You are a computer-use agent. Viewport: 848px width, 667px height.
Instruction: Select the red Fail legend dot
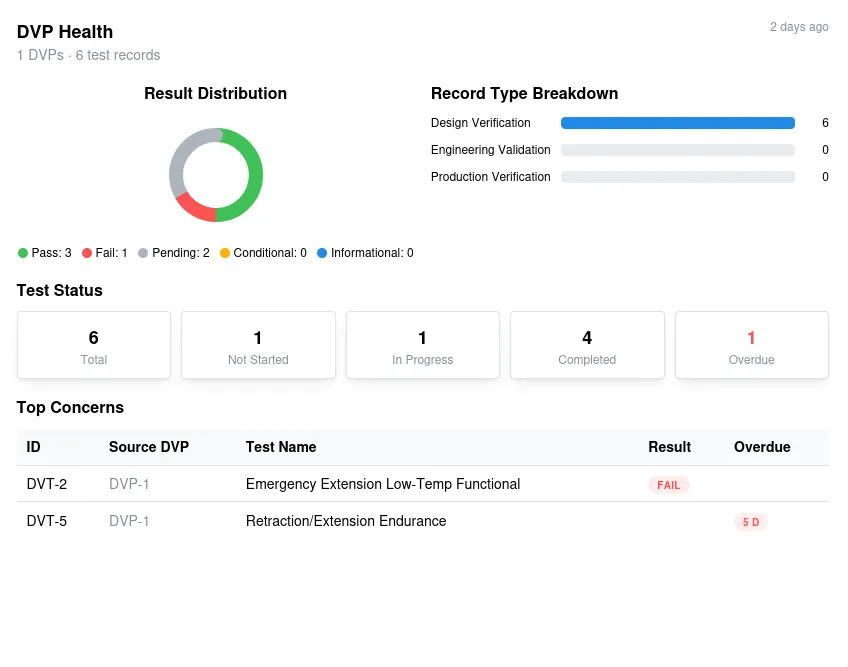click(87, 253)
